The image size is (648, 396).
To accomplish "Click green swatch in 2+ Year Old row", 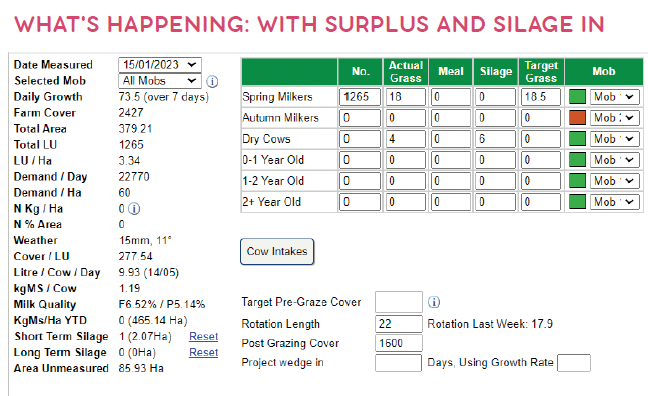I will point(577,202).
